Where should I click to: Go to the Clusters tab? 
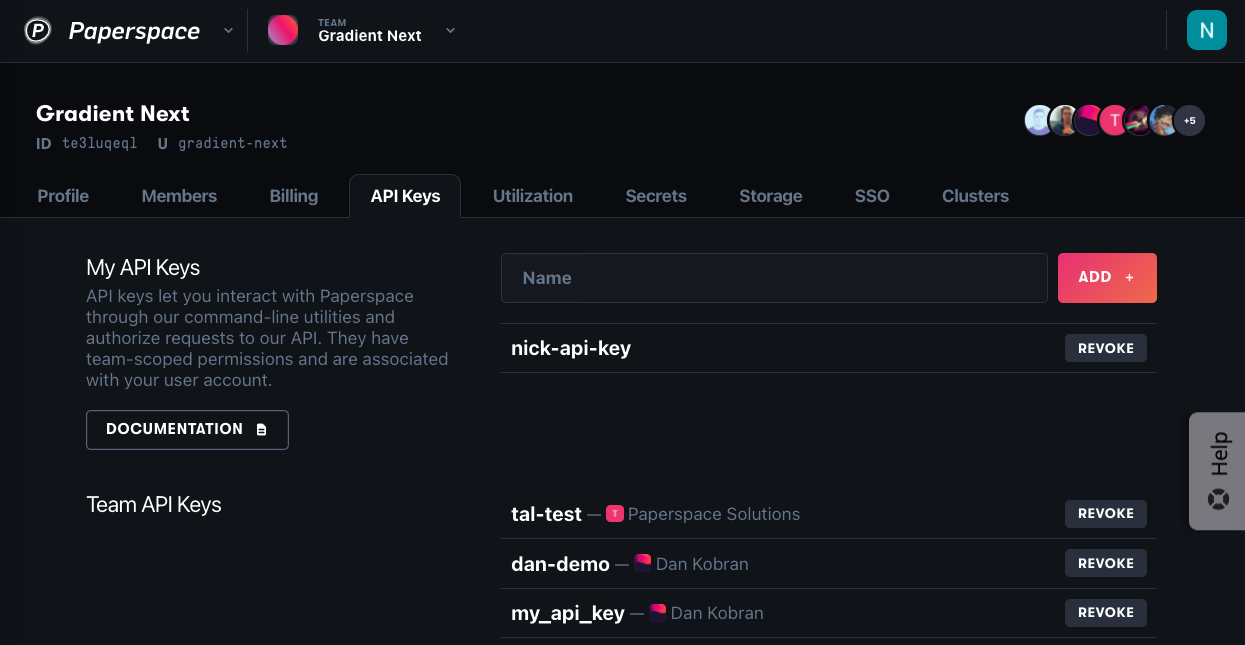coord(975,196)
